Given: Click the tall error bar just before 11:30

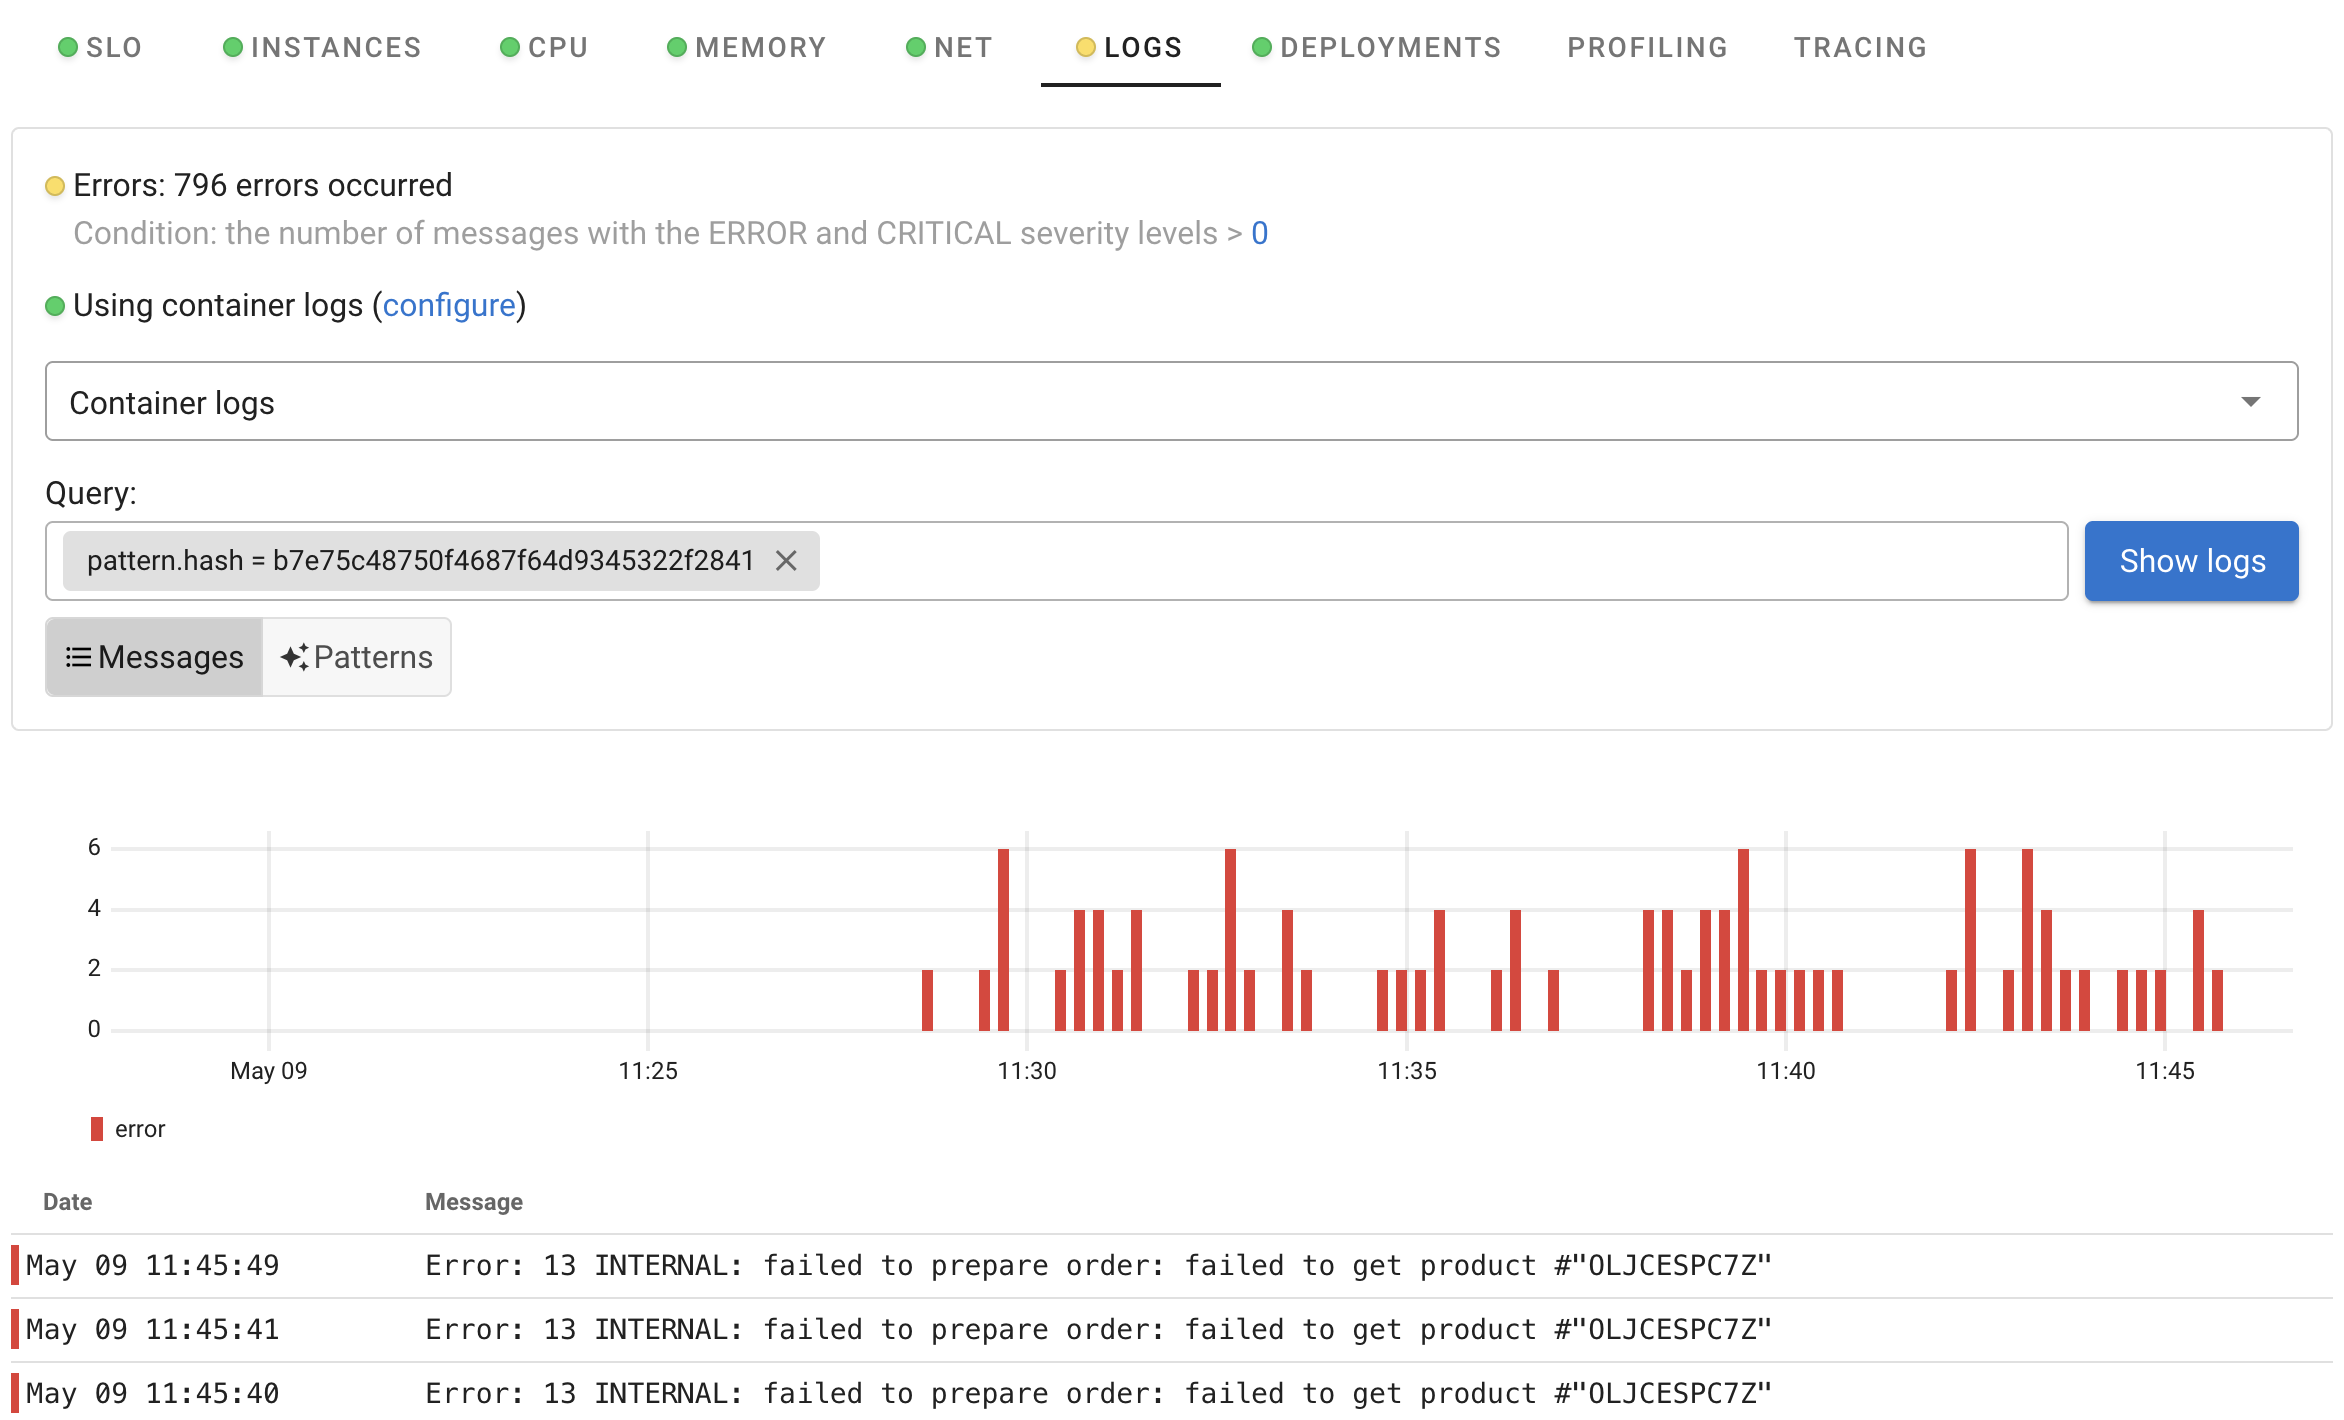Looking at the screenshot, I should pyautogui.click(x=1003, y=939).
